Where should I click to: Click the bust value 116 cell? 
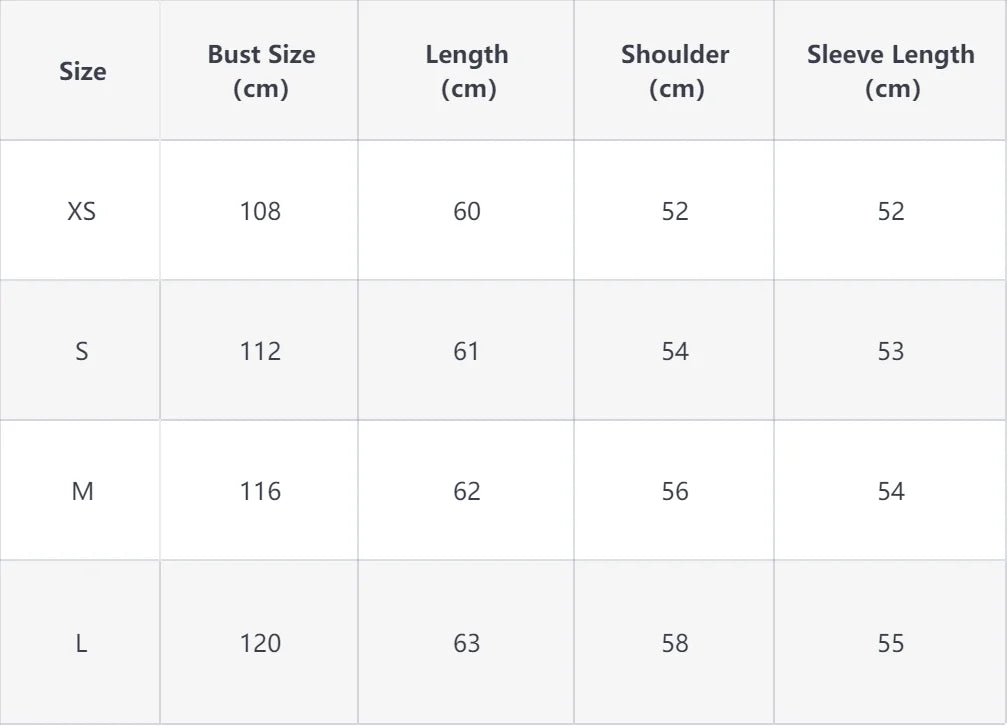coord(260,491)
